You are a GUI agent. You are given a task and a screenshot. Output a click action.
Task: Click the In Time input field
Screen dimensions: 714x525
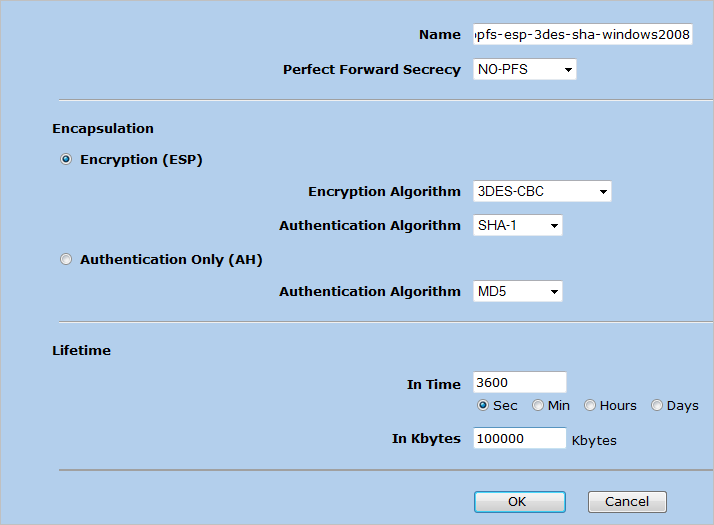519,383
